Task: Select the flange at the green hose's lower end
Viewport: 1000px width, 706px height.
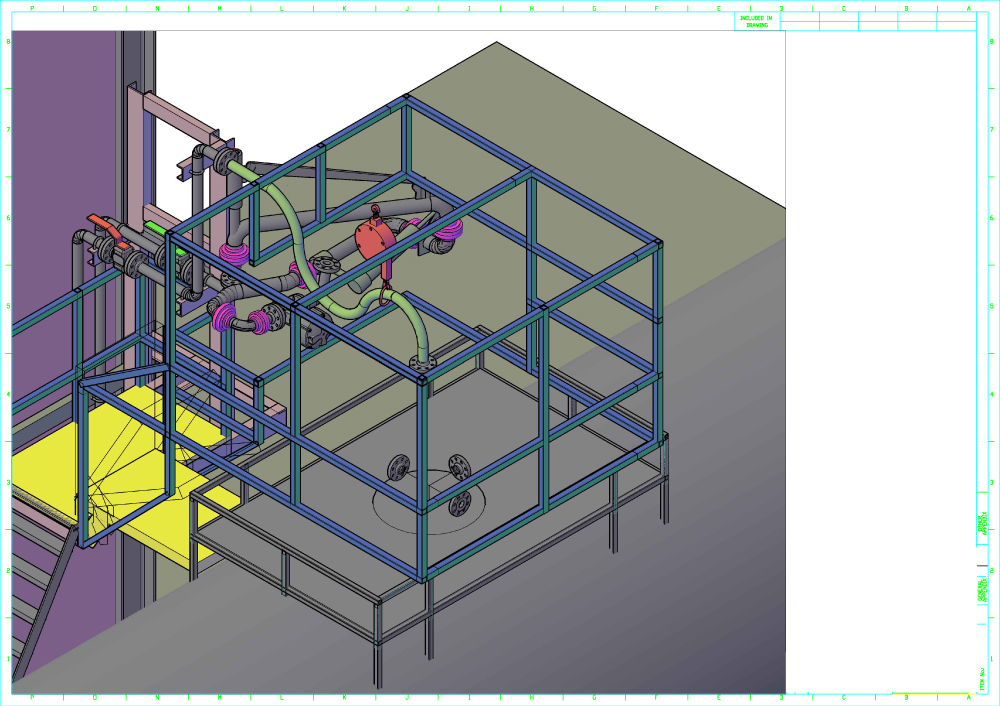Action: [421, 365]
